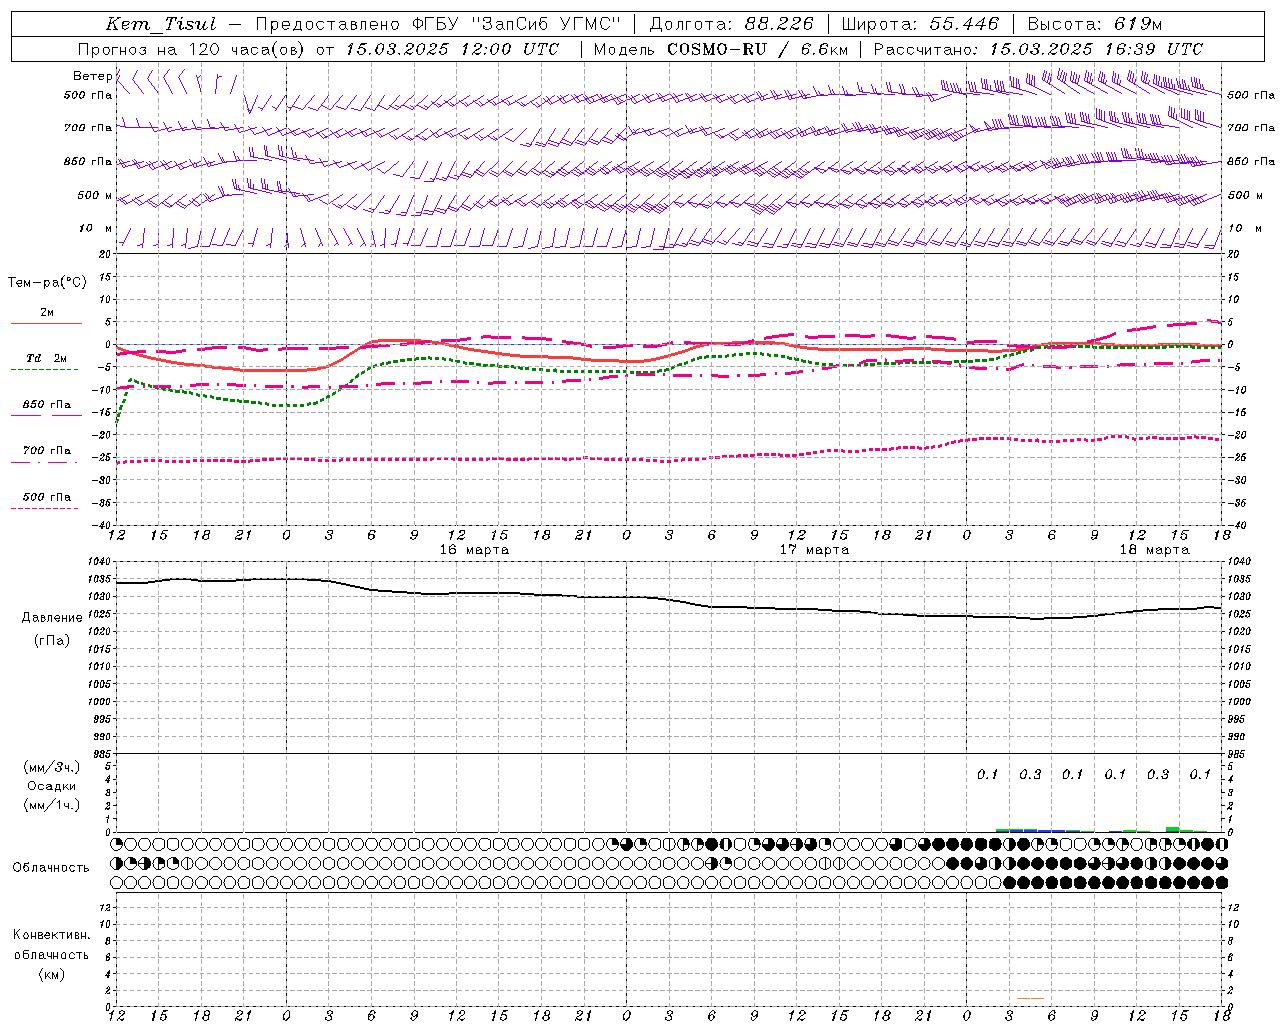Click the 16 марта date label
Screen dimensions: 1280x1024
(x=474, y=550)
